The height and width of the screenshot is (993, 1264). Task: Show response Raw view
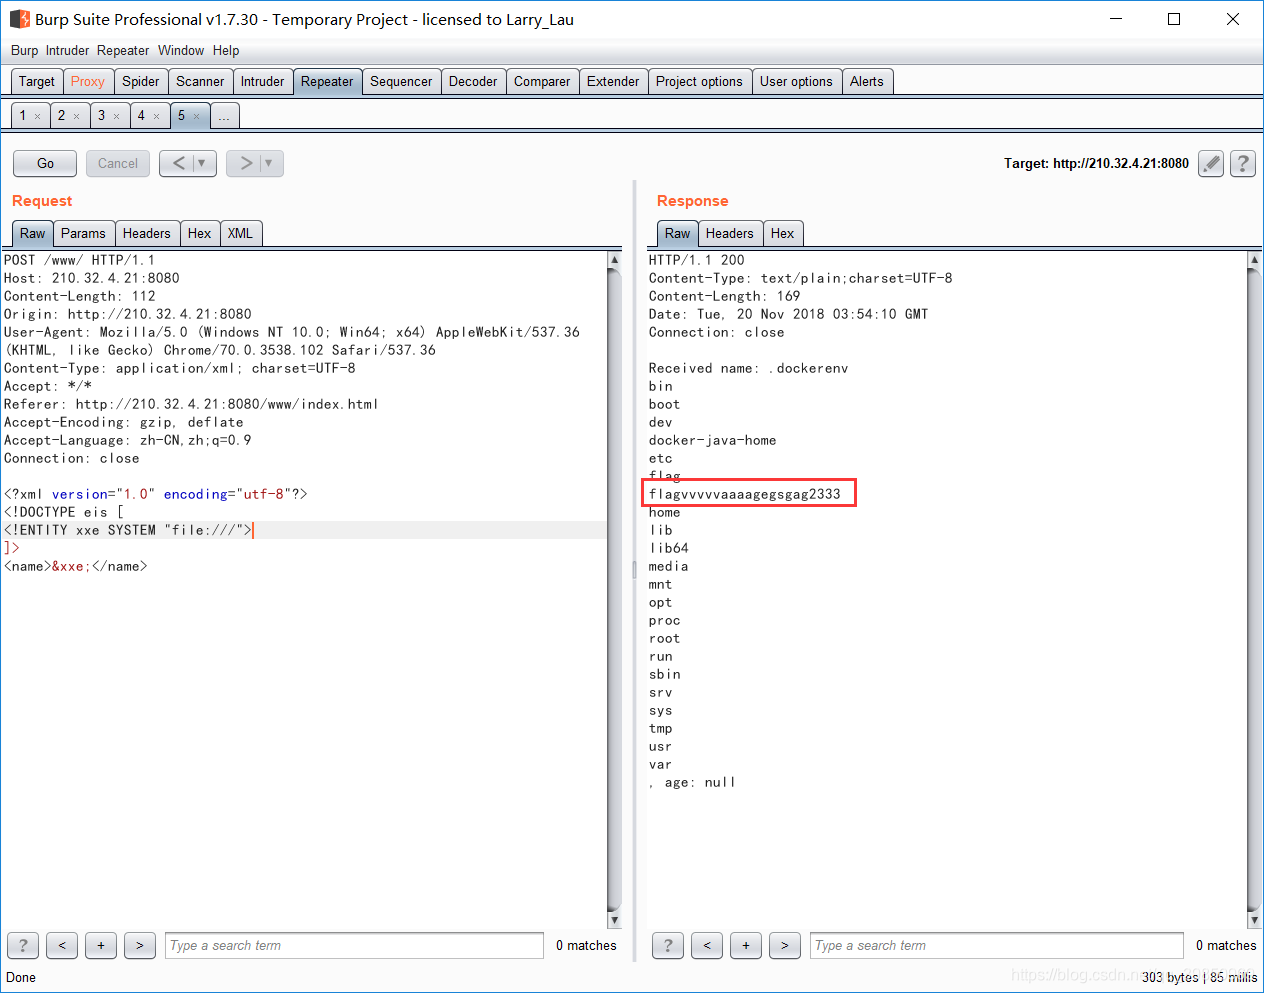tap(678, 233)
